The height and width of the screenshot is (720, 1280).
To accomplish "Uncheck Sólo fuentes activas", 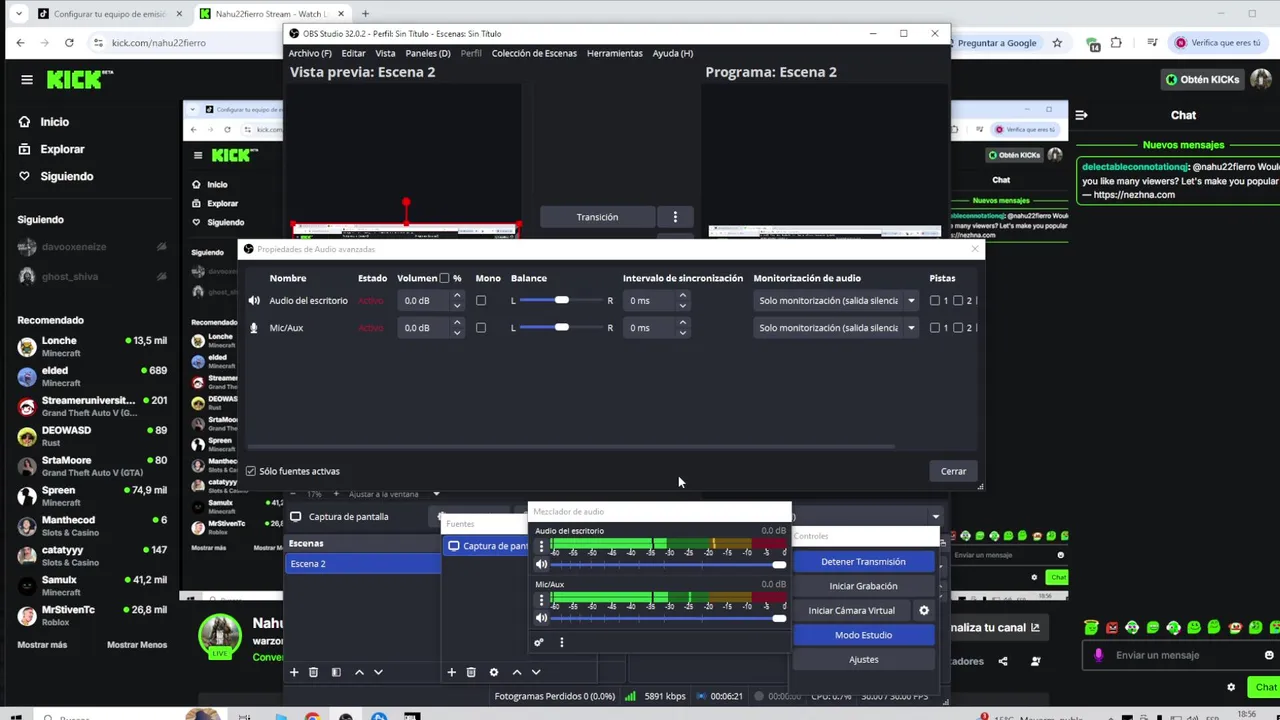I will [251, 471].
